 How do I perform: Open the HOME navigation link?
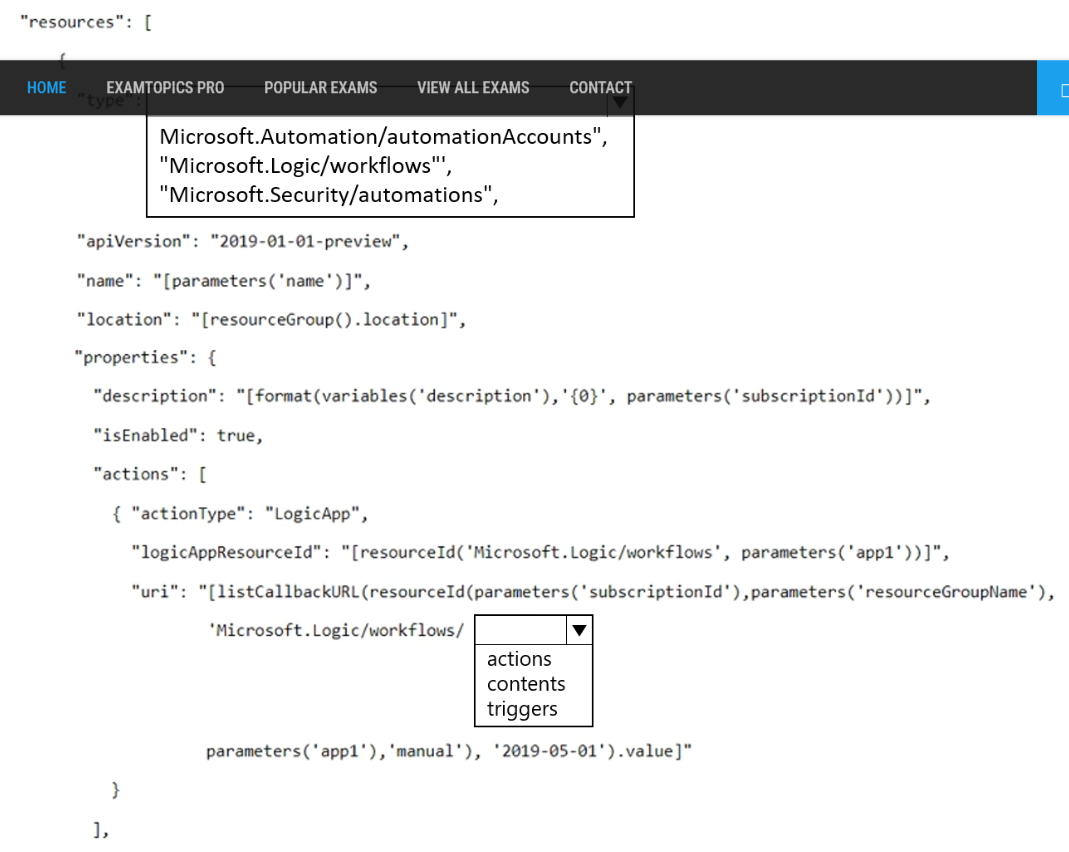46,88
